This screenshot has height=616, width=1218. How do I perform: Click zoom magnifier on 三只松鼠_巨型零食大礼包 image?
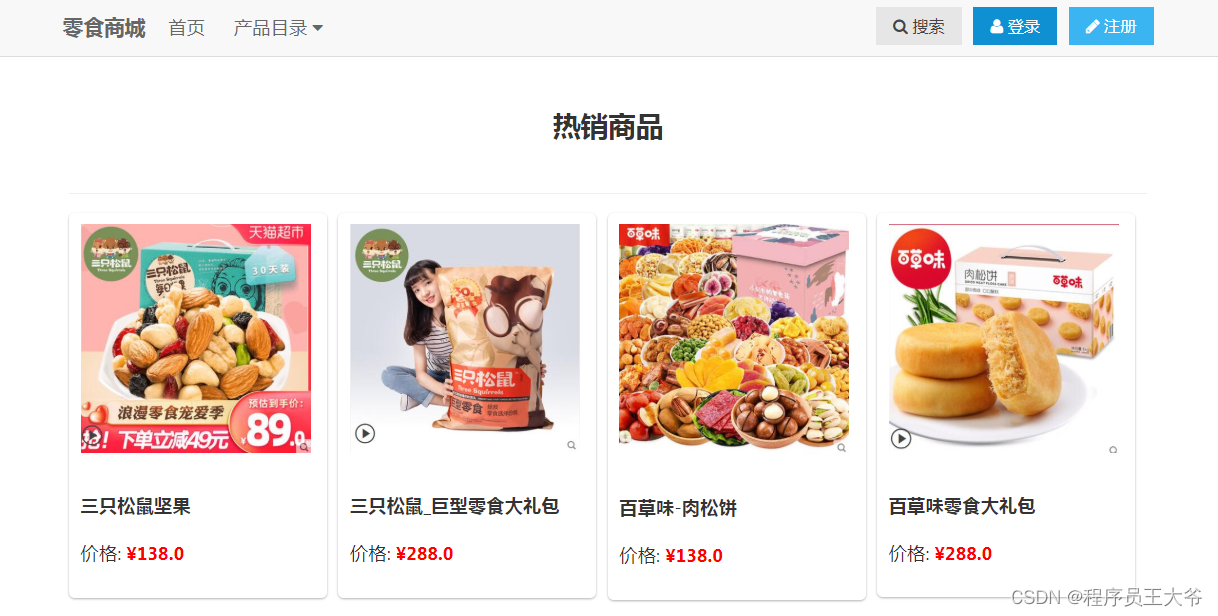[572, 445]
